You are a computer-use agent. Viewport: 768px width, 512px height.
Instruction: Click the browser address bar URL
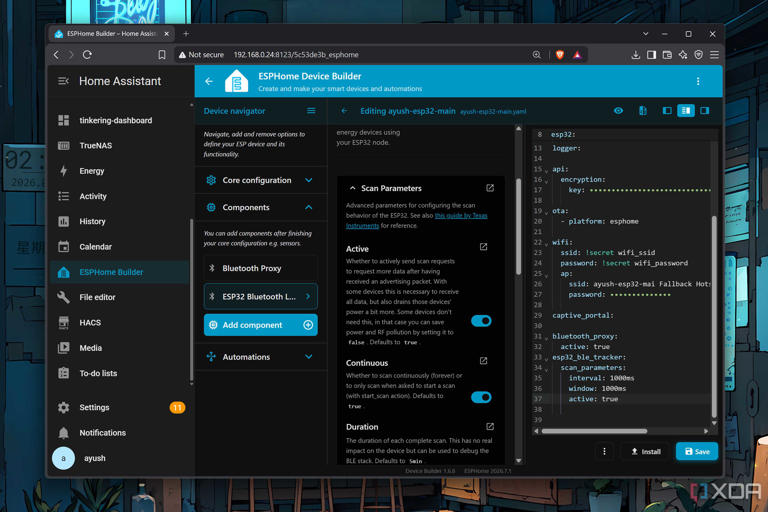tap(296, 55)
